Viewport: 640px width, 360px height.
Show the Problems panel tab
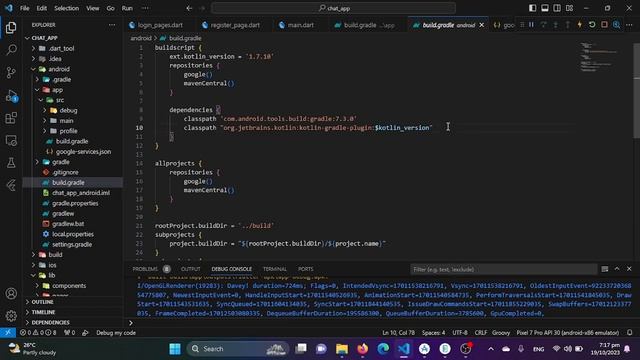click(145, 269)
